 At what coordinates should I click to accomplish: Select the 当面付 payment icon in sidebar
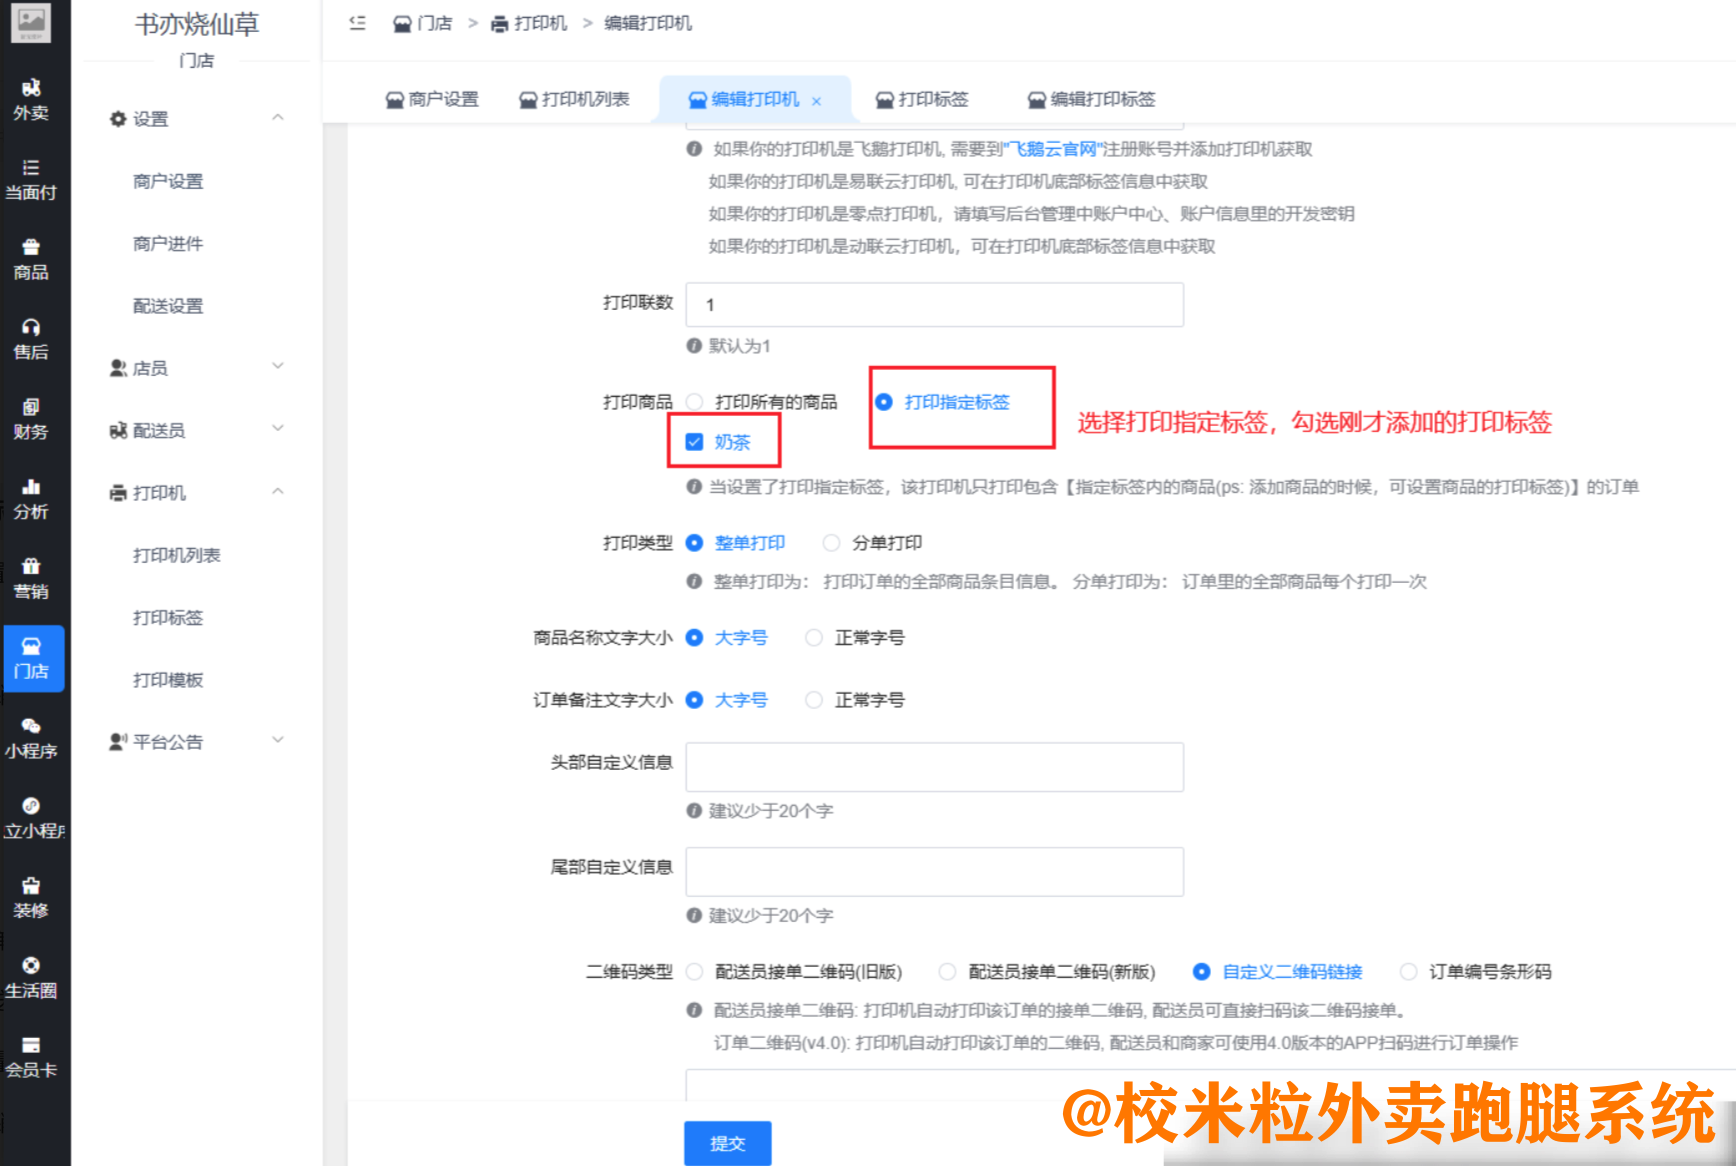[33, 178]
